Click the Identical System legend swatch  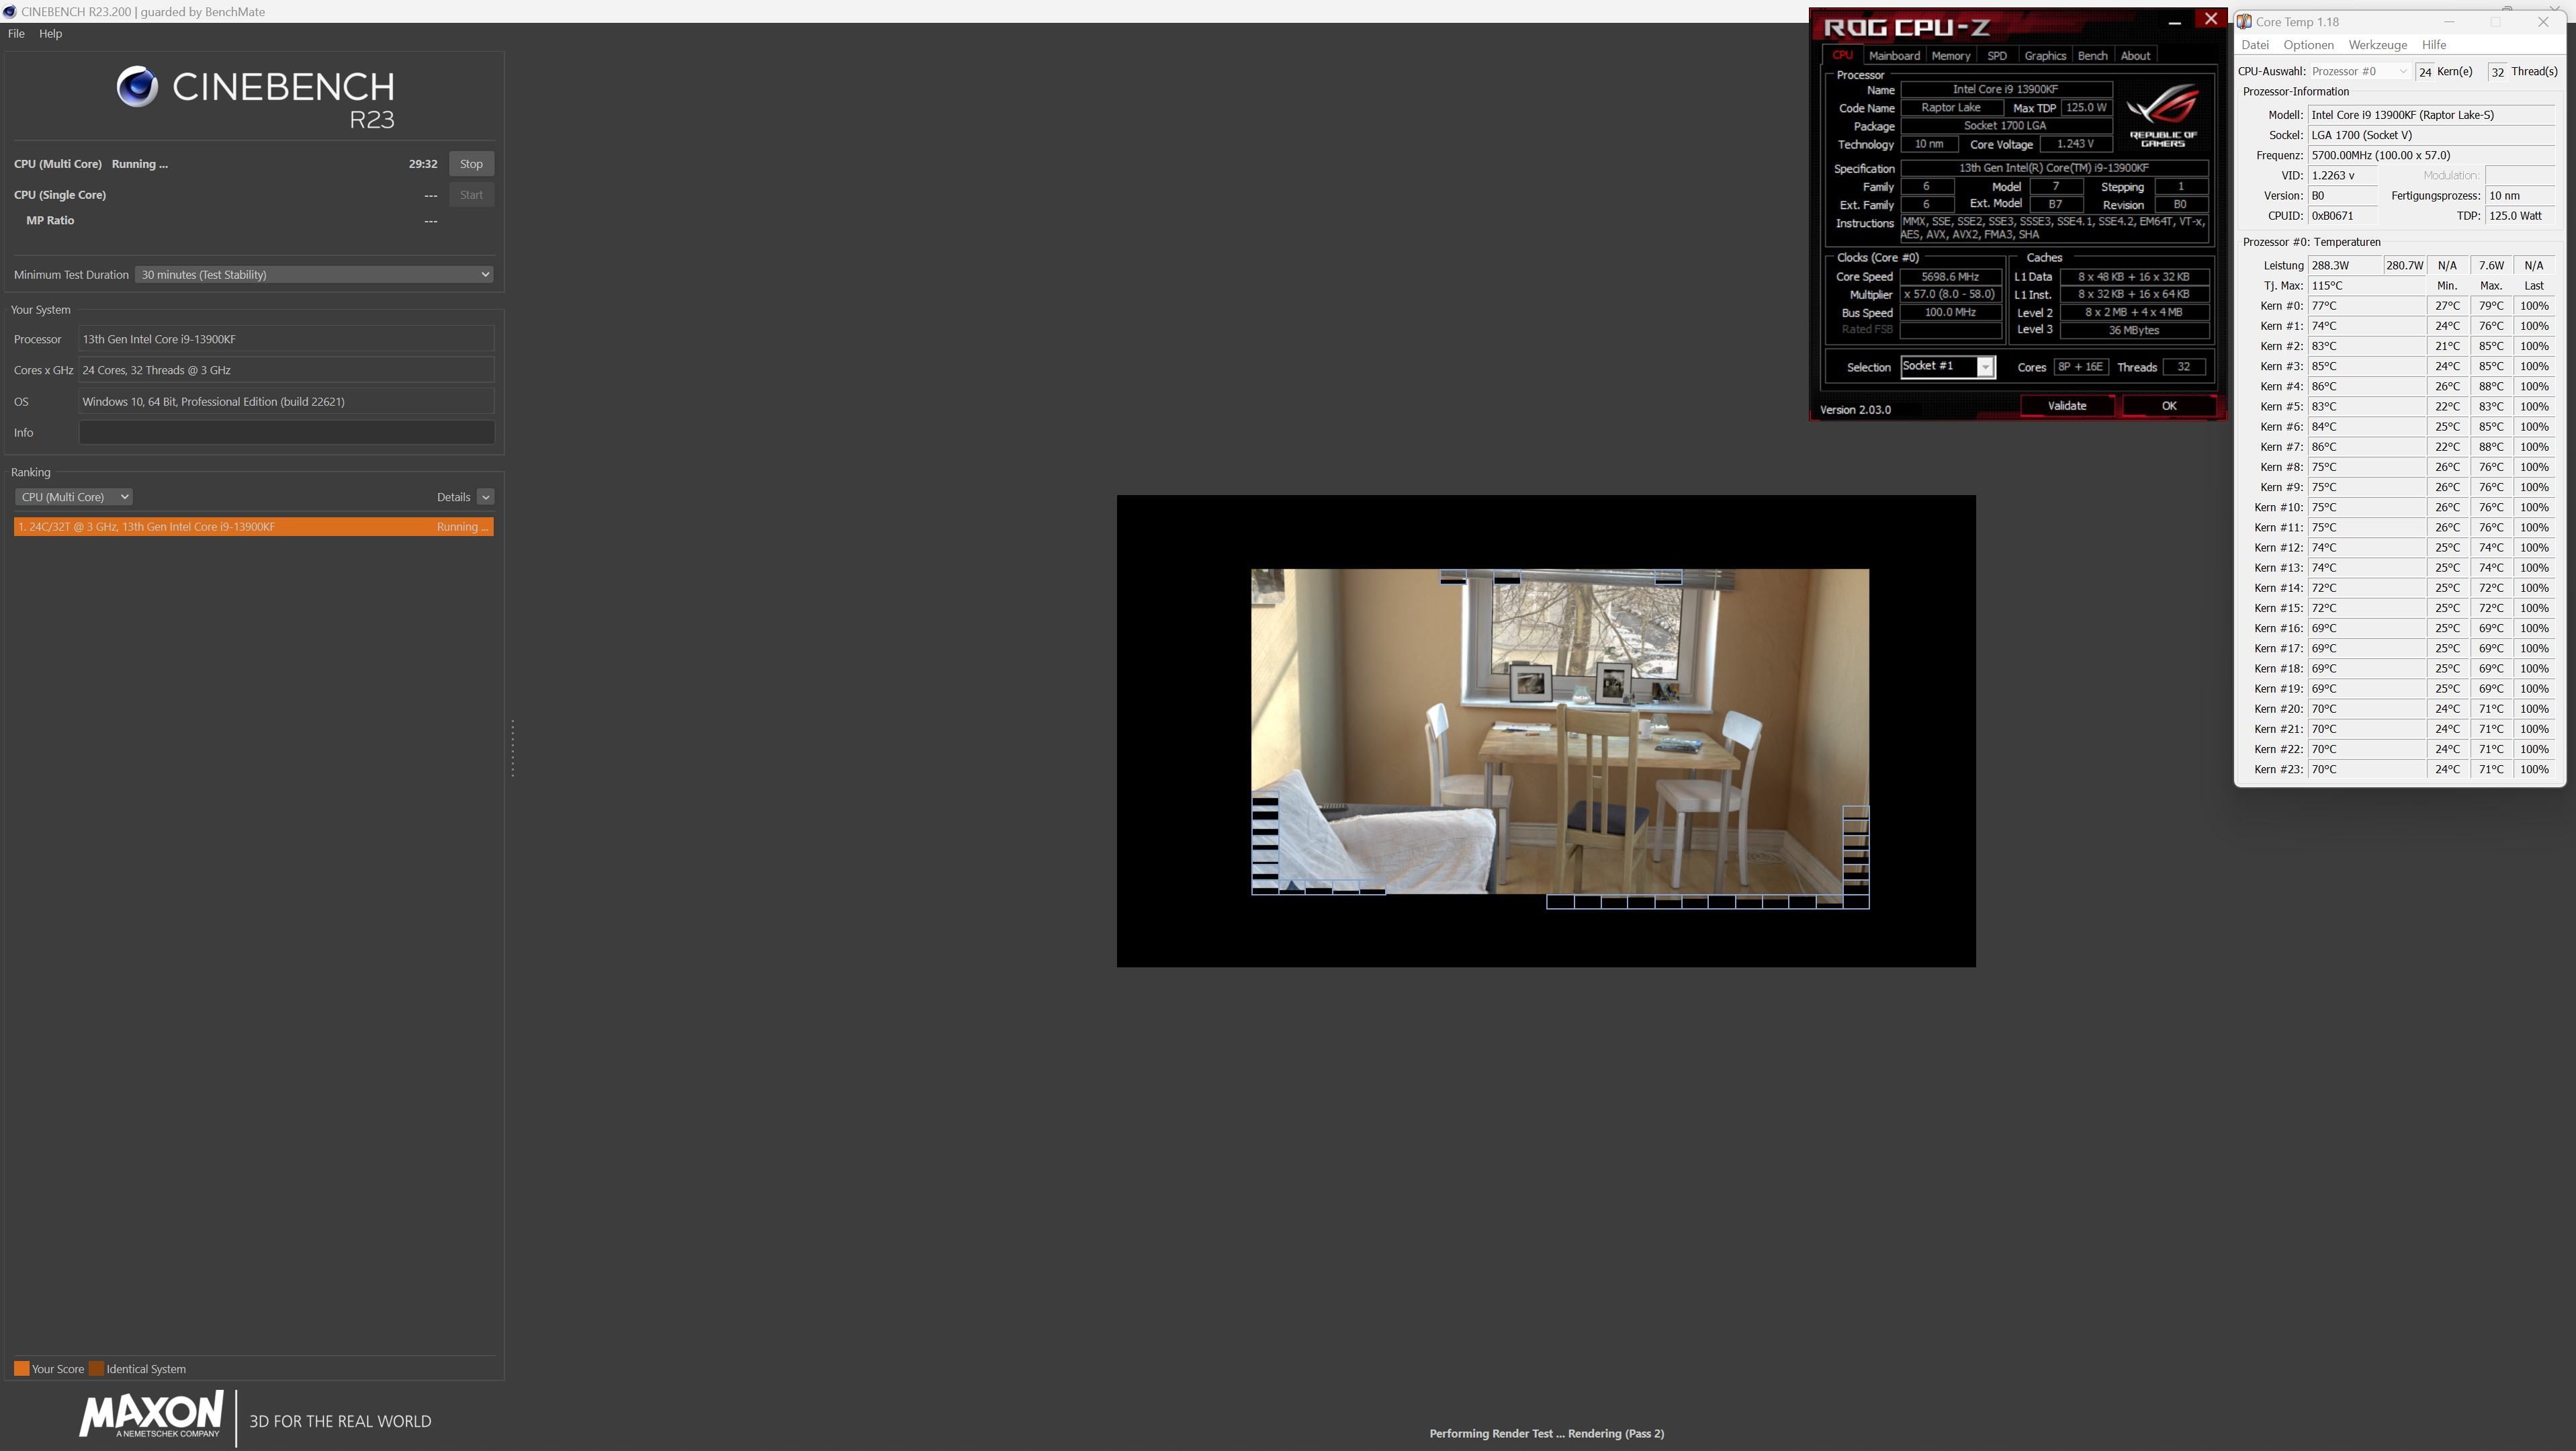pyautogui.click(x=97, y=1369)
